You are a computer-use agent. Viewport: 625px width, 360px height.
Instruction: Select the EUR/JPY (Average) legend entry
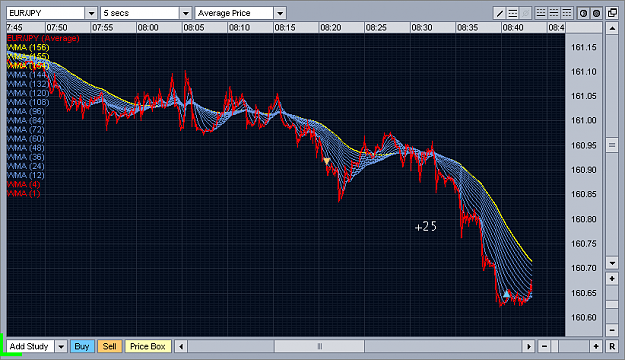(x=43, y=38)
